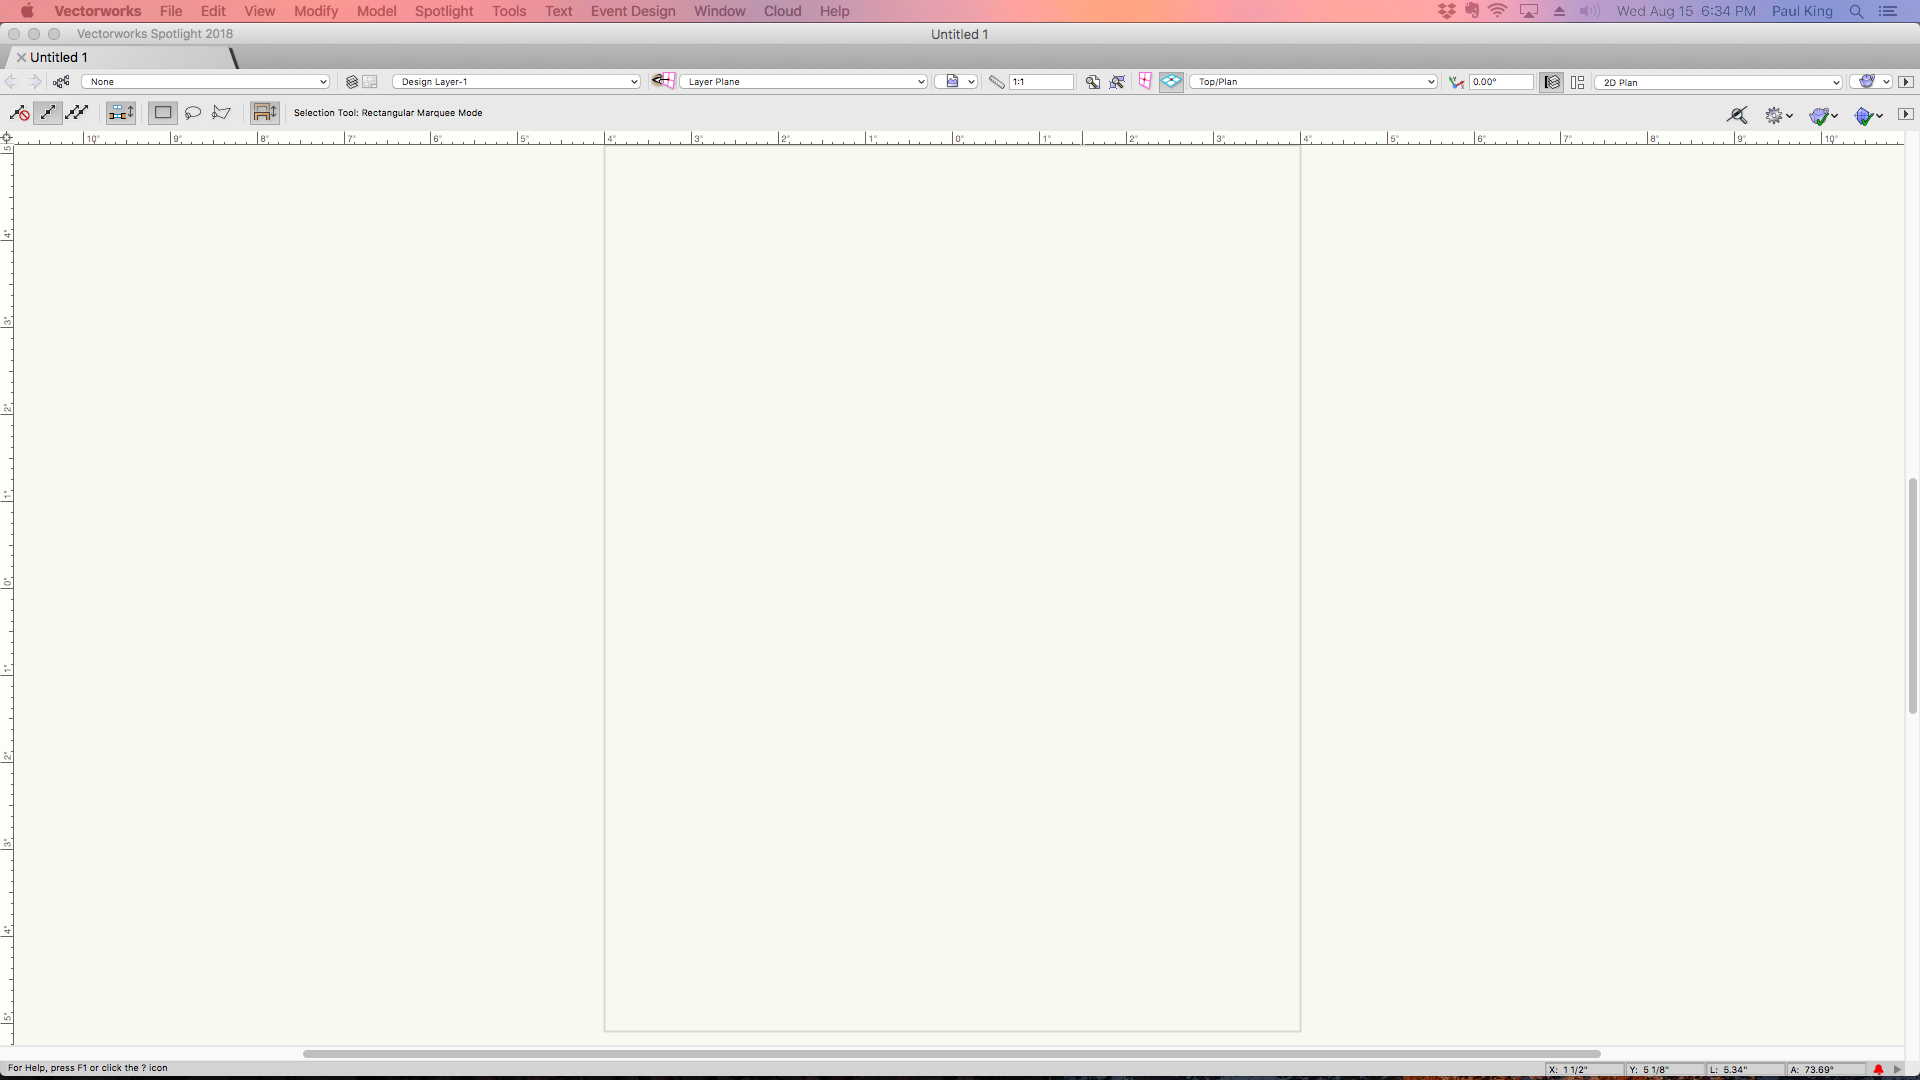Open the Spotlight menu
This screenshot has height=1080, width=1920.
[x=444, y=11]
